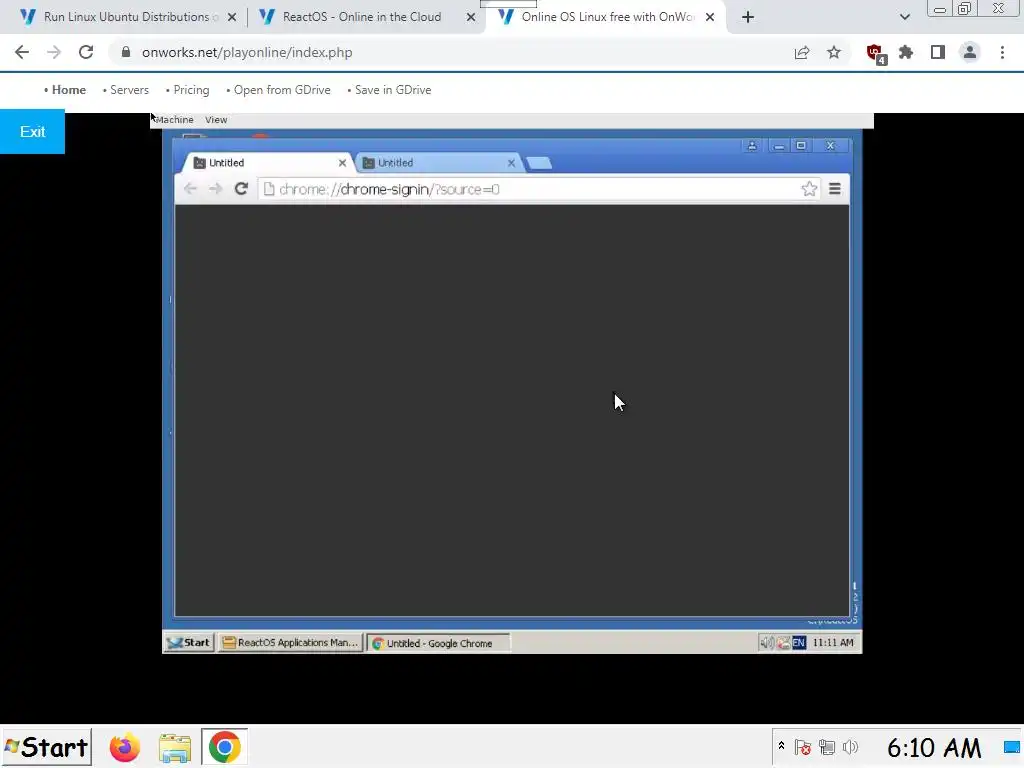Open the View menu
This screenshot has width=1024, height=768.
coord(216,120)
